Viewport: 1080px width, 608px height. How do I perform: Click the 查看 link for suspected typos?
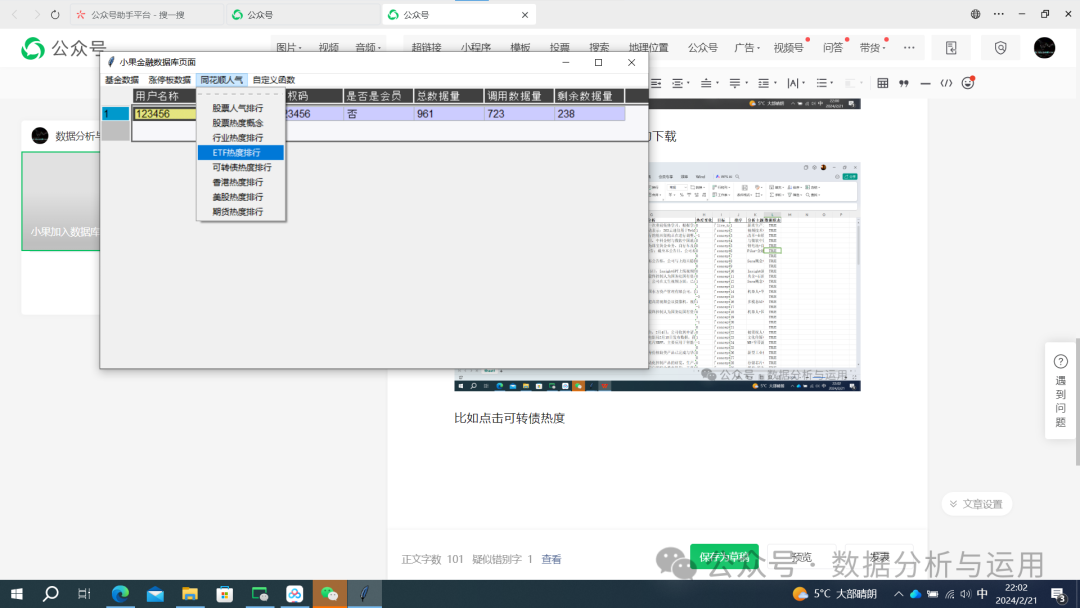click(x=551, y=559)
